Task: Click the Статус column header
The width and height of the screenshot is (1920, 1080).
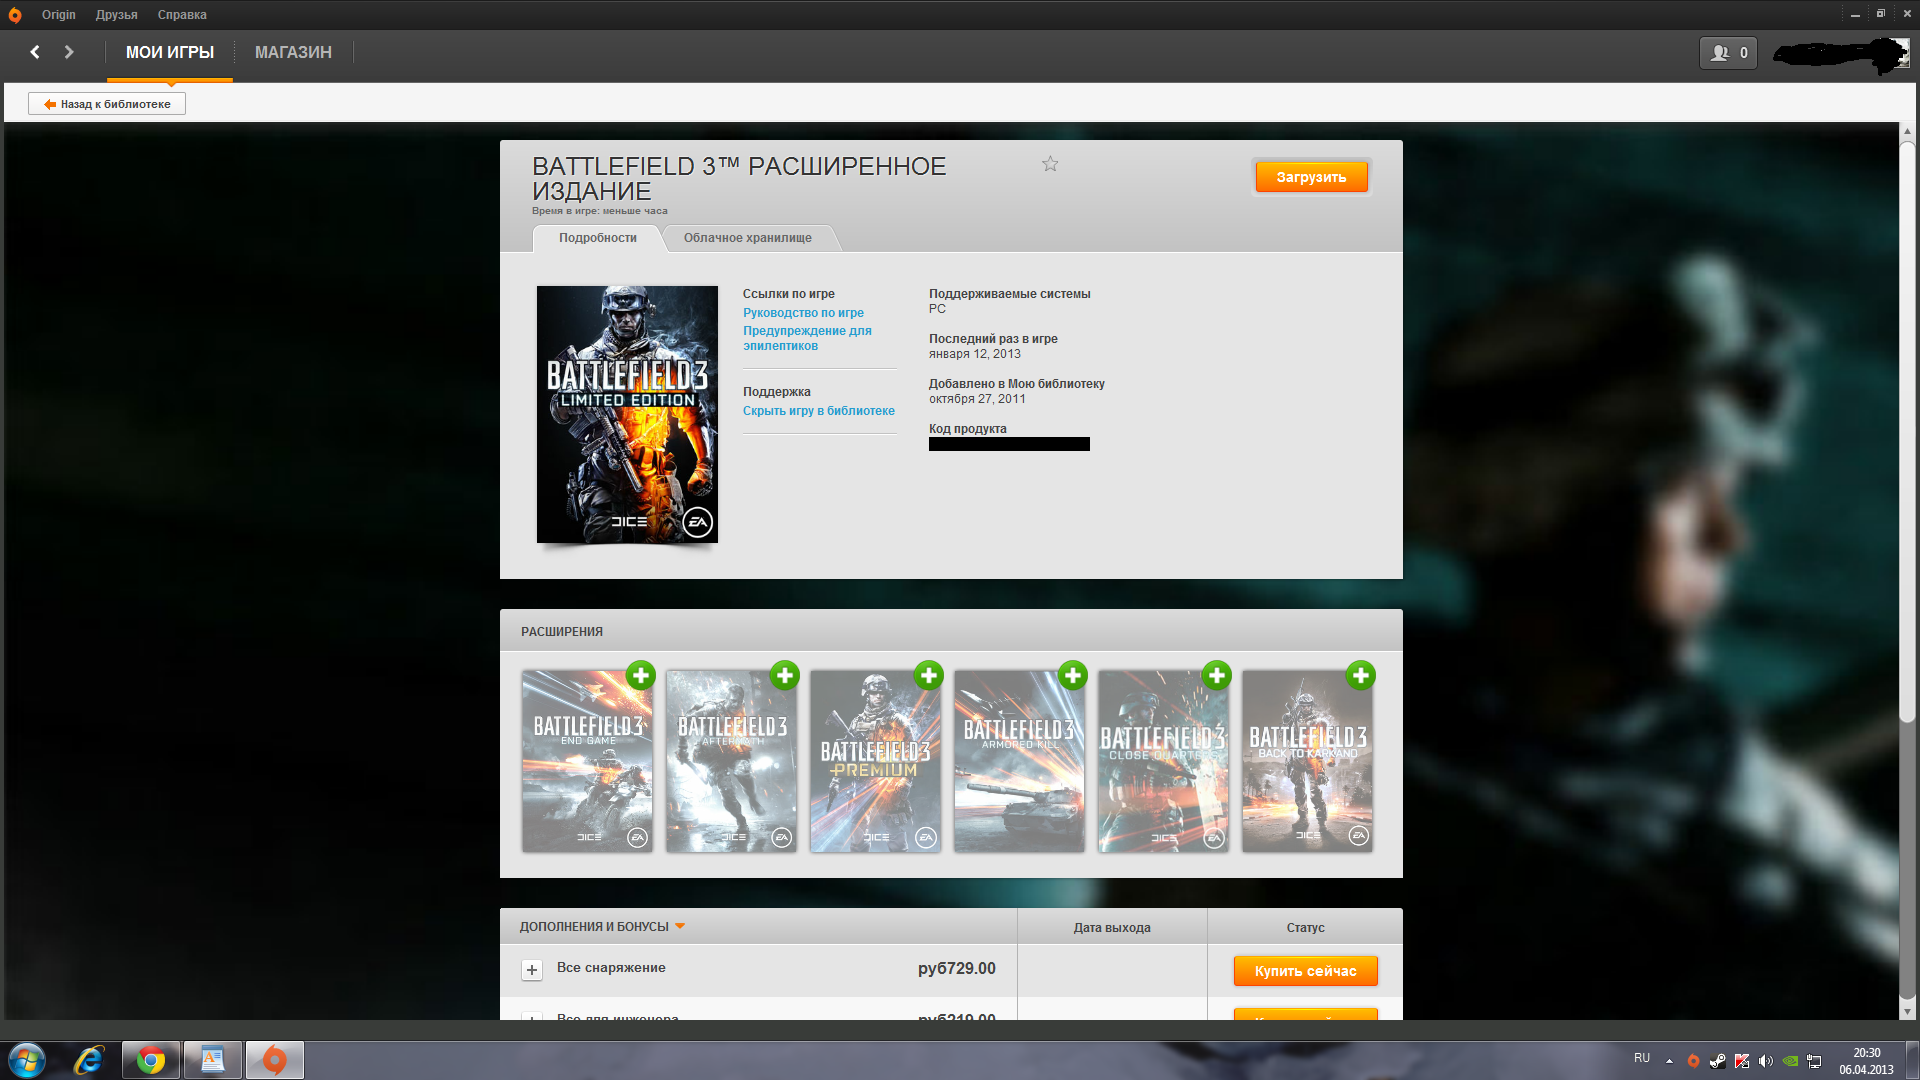Action: point(1305,927)
